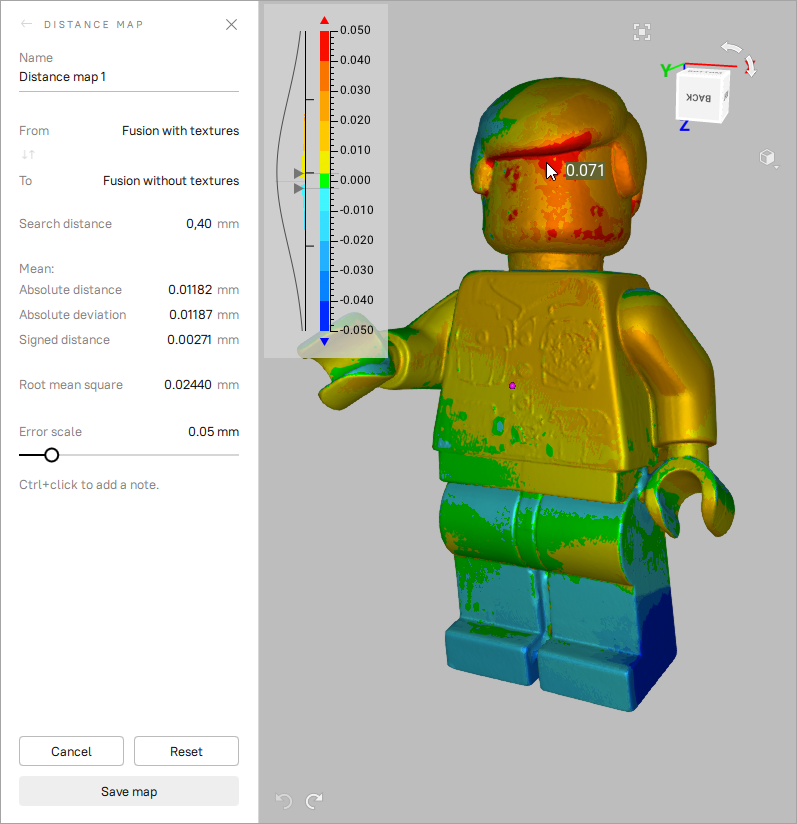
Task: Undo the last action in viewport
Action: point(284,801)
